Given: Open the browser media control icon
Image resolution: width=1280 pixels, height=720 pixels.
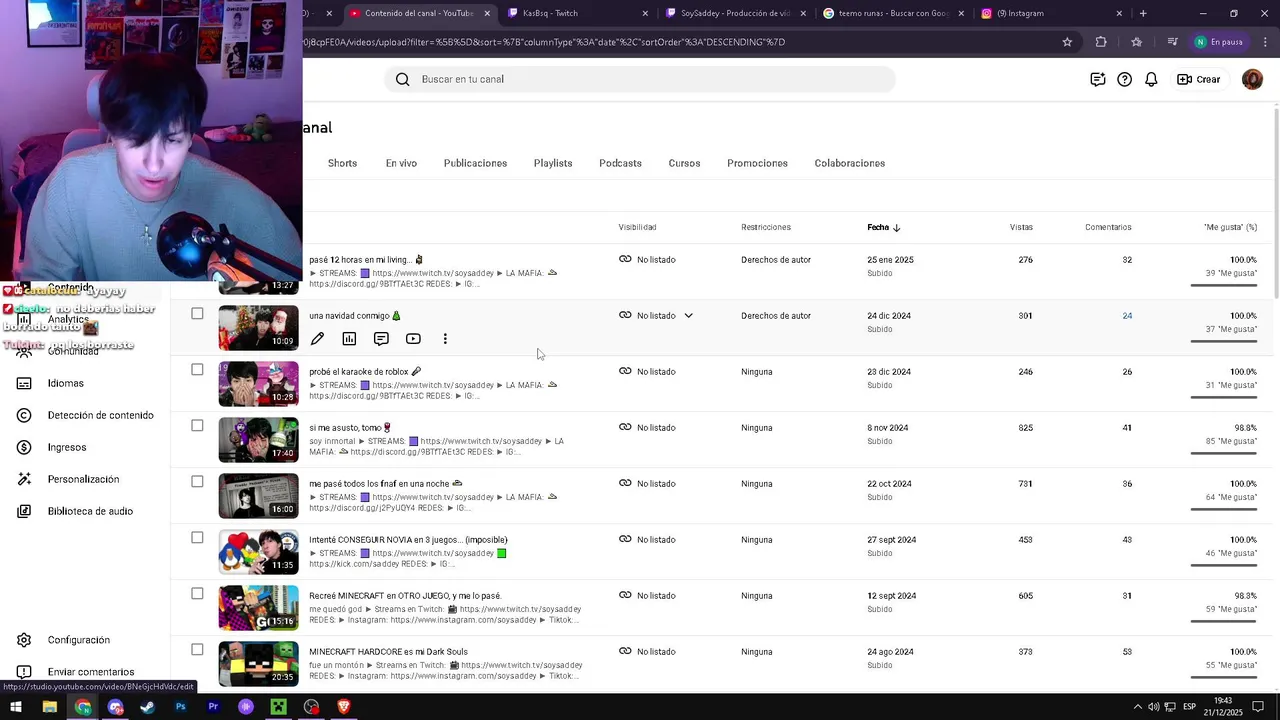Looking at the screenshot, I should tap(1172, 42).
